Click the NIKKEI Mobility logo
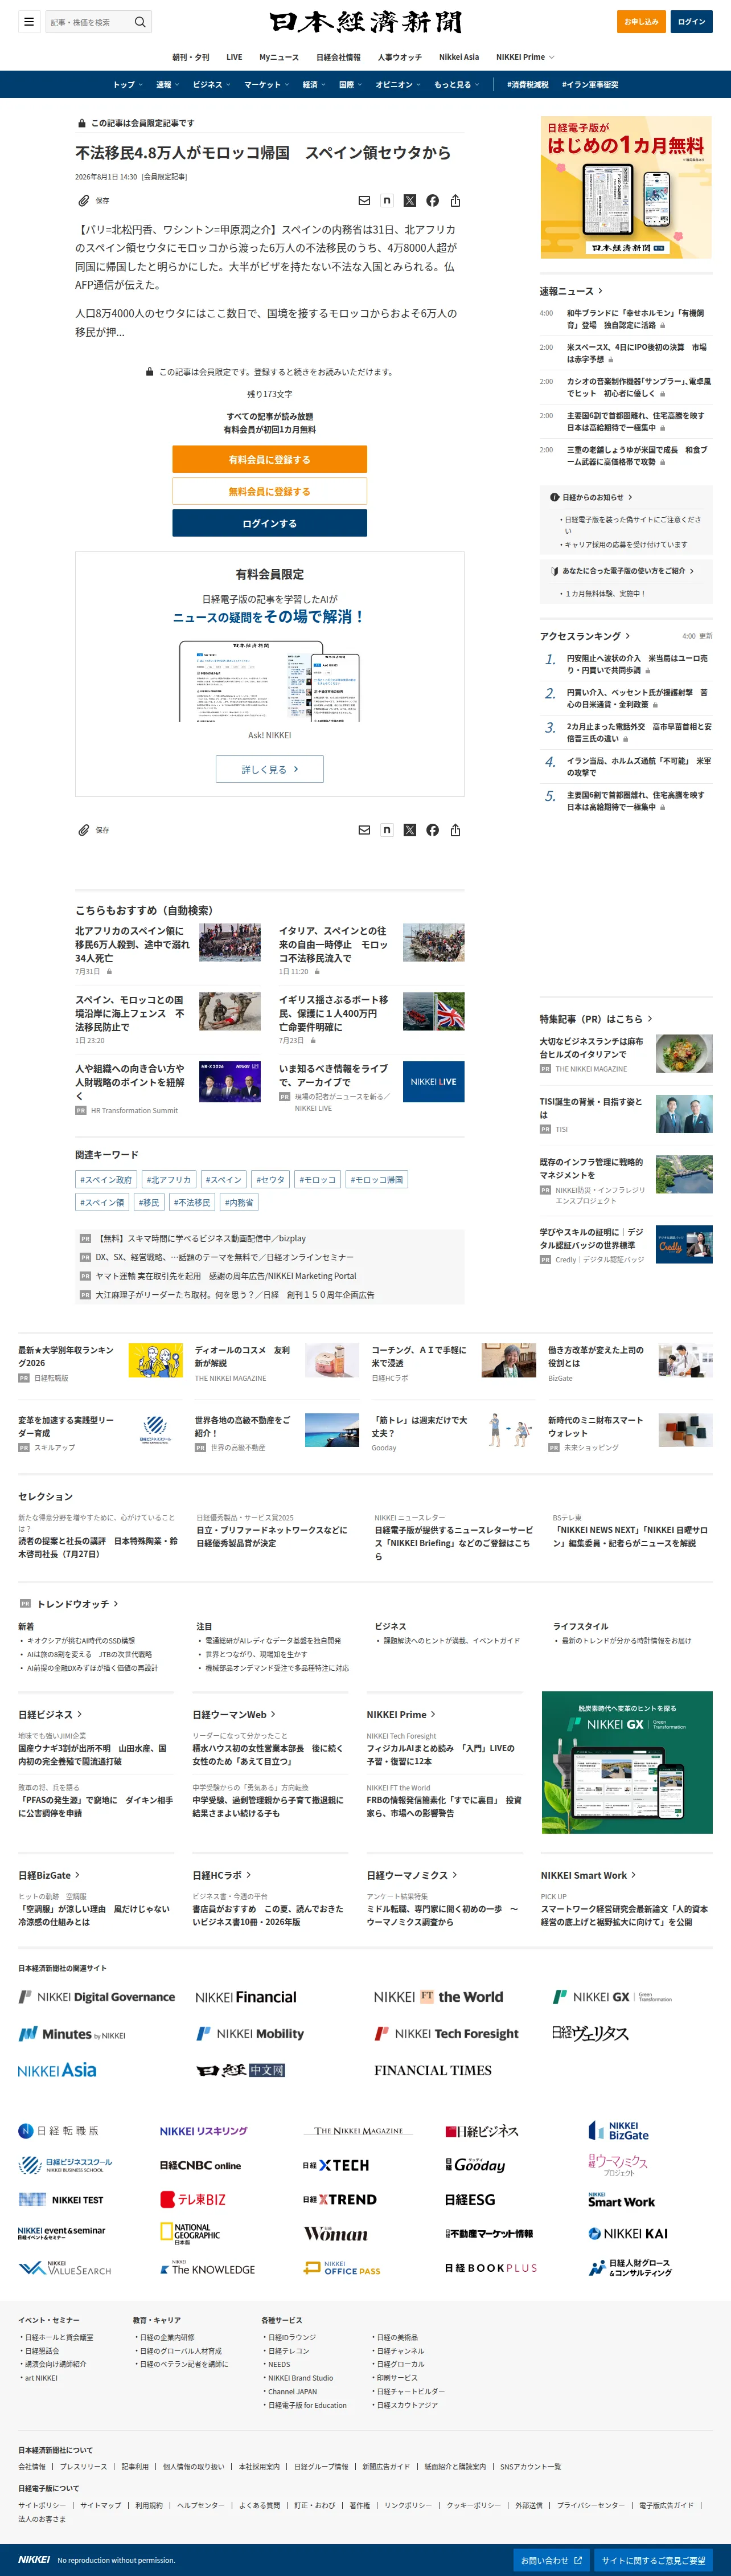Image resolution: width=731 pixels, height=2576 pixels. tap(250, 2033)
